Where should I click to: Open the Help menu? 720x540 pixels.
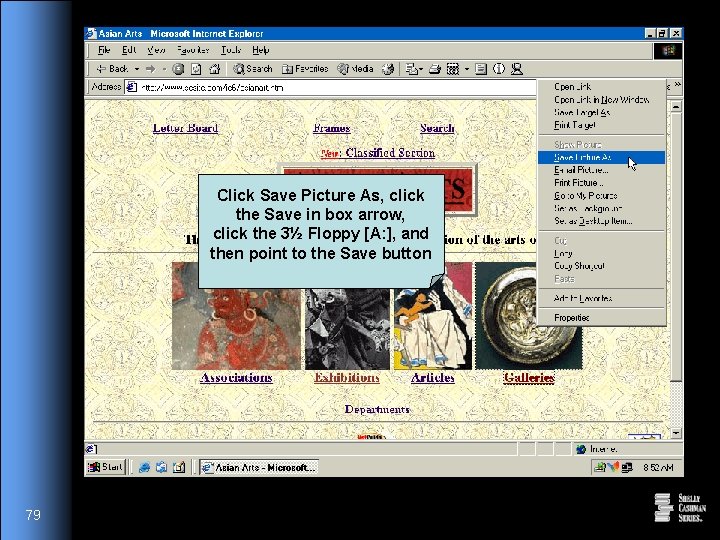260,50
